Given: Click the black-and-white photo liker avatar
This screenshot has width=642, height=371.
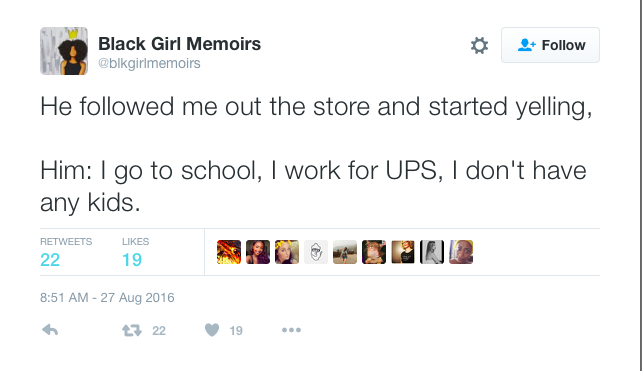Looking at the screenshot, I should (432, 252).
